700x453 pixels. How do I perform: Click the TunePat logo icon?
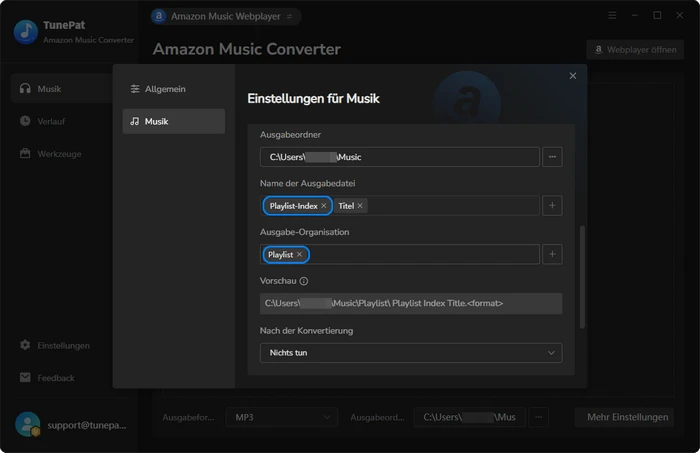(26, 32)
